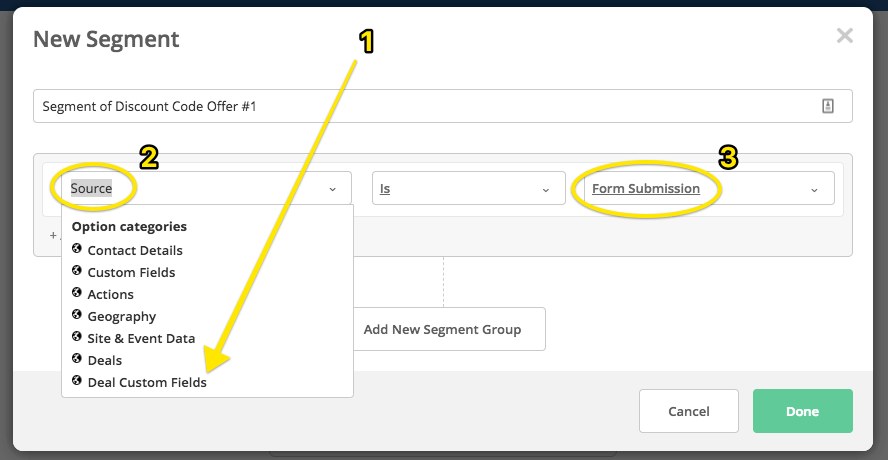Screen dimensions: 888x460
Task: Click the globe icon beside Contact Details
Action: (77, 249)
